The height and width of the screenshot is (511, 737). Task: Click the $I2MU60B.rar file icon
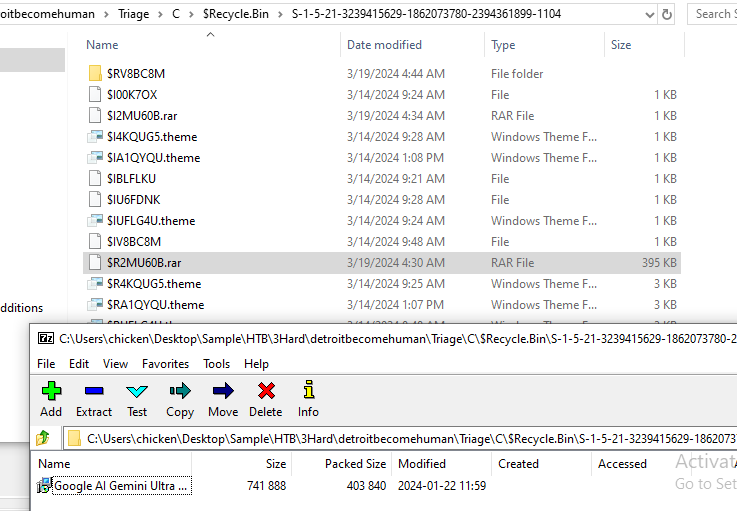[x=95, y=115]
